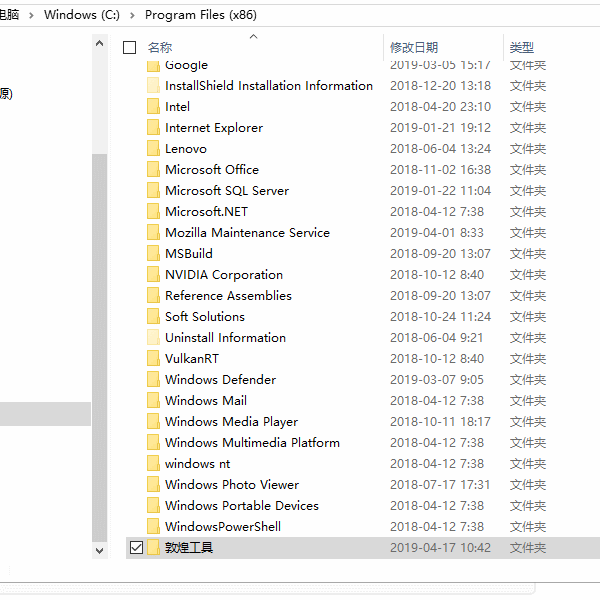Navigate to Windows (C:) in address bar
This screenshot has width=600, height=600.
point(82,15)
